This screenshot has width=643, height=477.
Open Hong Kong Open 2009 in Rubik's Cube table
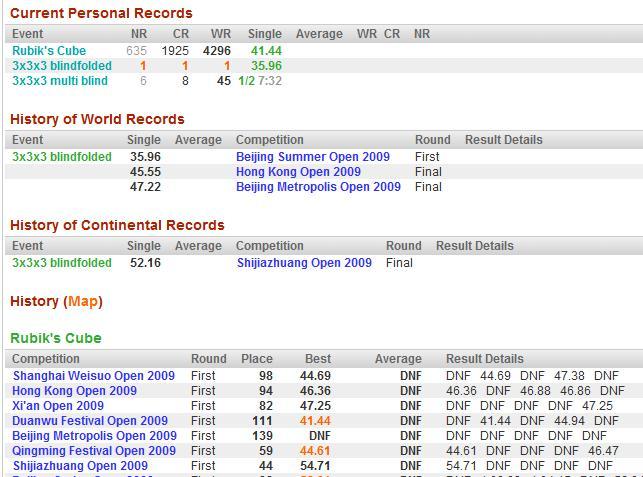pos(74,390)
